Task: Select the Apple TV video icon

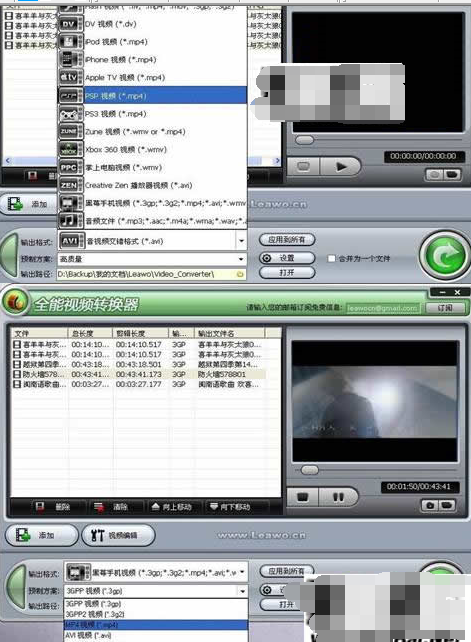Action: (71, 77)
